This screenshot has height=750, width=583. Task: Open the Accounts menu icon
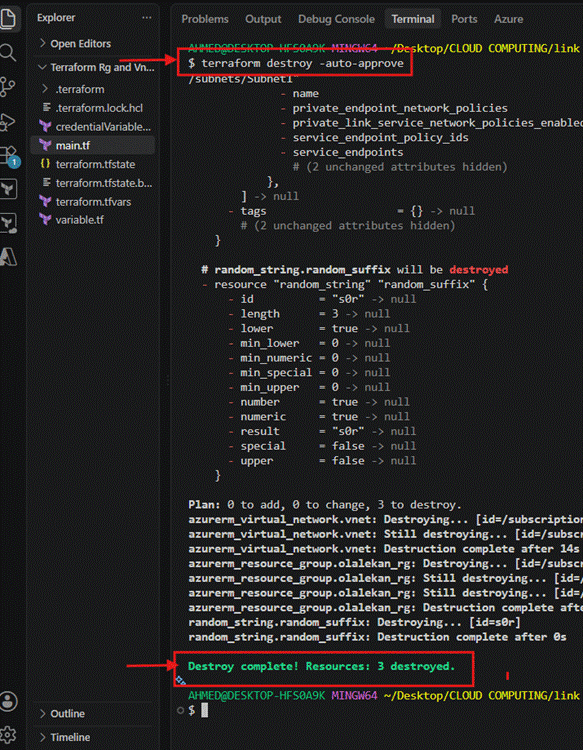(8, 702)
